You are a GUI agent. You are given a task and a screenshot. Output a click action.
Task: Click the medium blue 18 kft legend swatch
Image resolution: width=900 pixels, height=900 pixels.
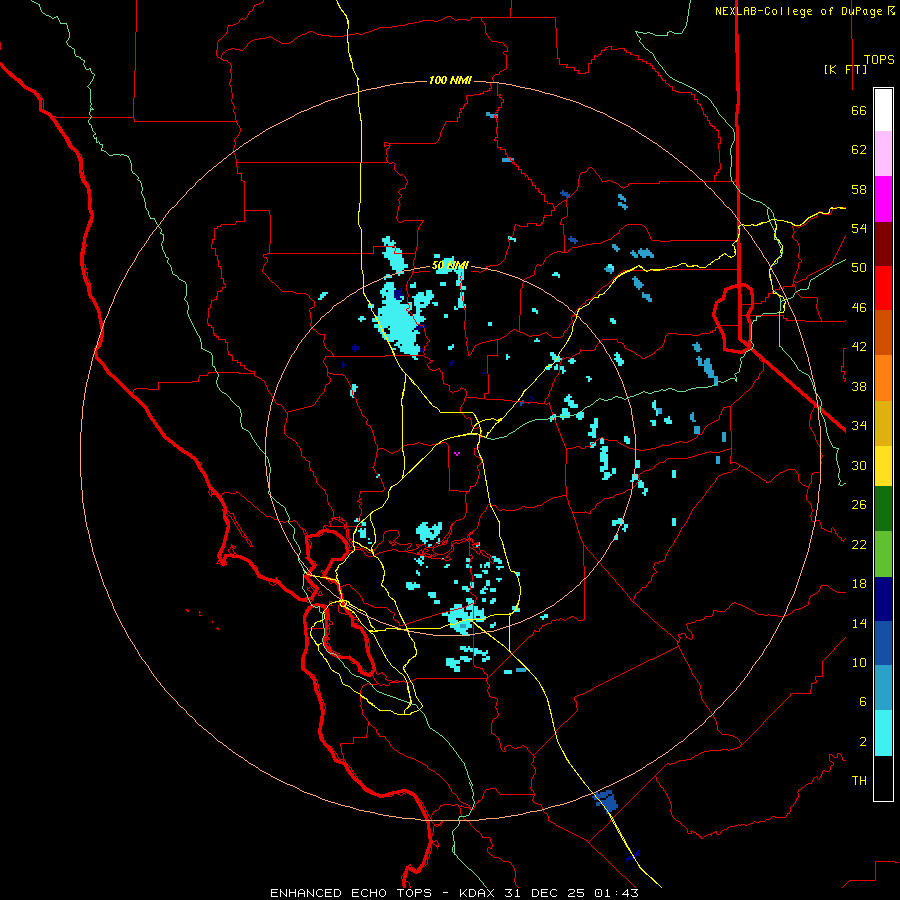pos(883,643)
